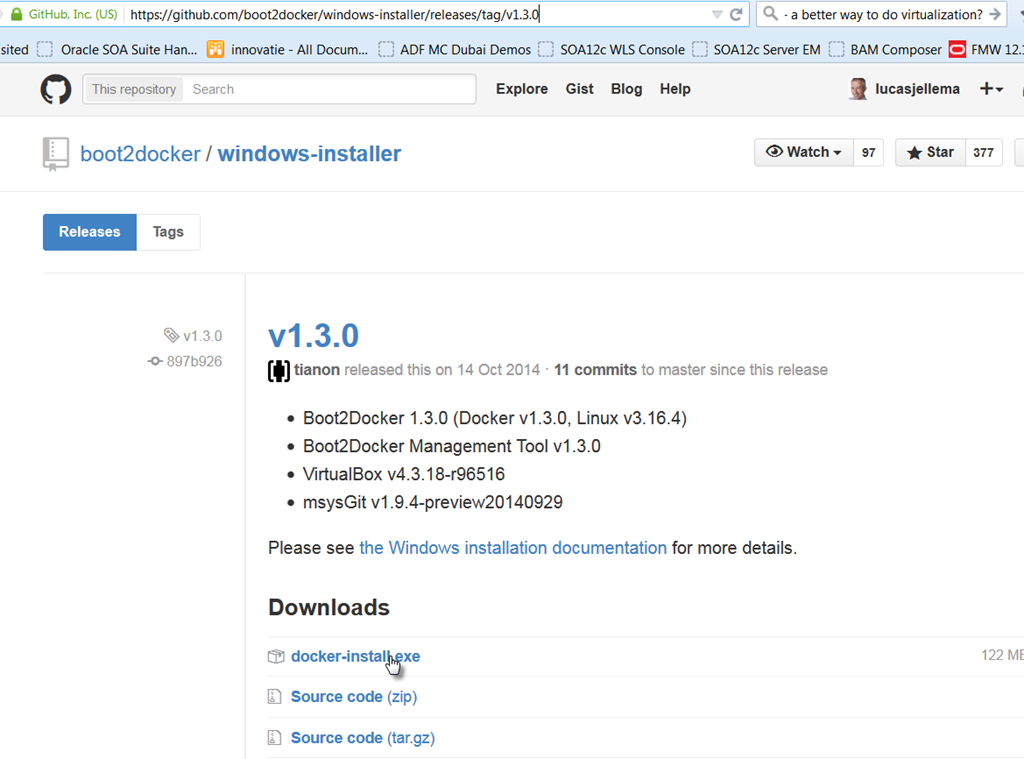Open the SOA12c WLS Console bookmark
Image resolution: width=1024 pixels, height=759 pixels.
tap(612, 50)
